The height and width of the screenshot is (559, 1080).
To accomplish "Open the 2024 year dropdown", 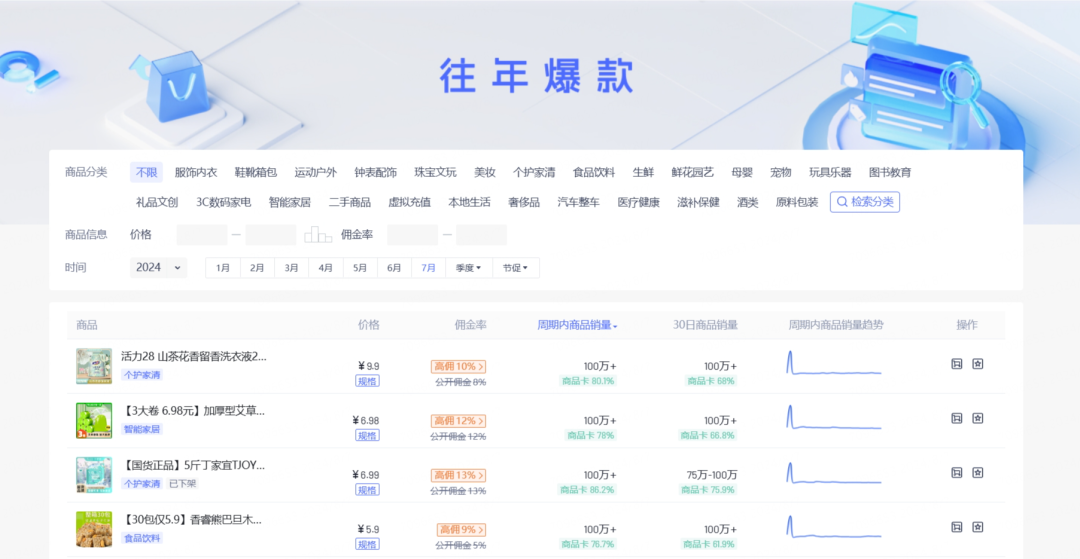I will click(x=158, y=268).
